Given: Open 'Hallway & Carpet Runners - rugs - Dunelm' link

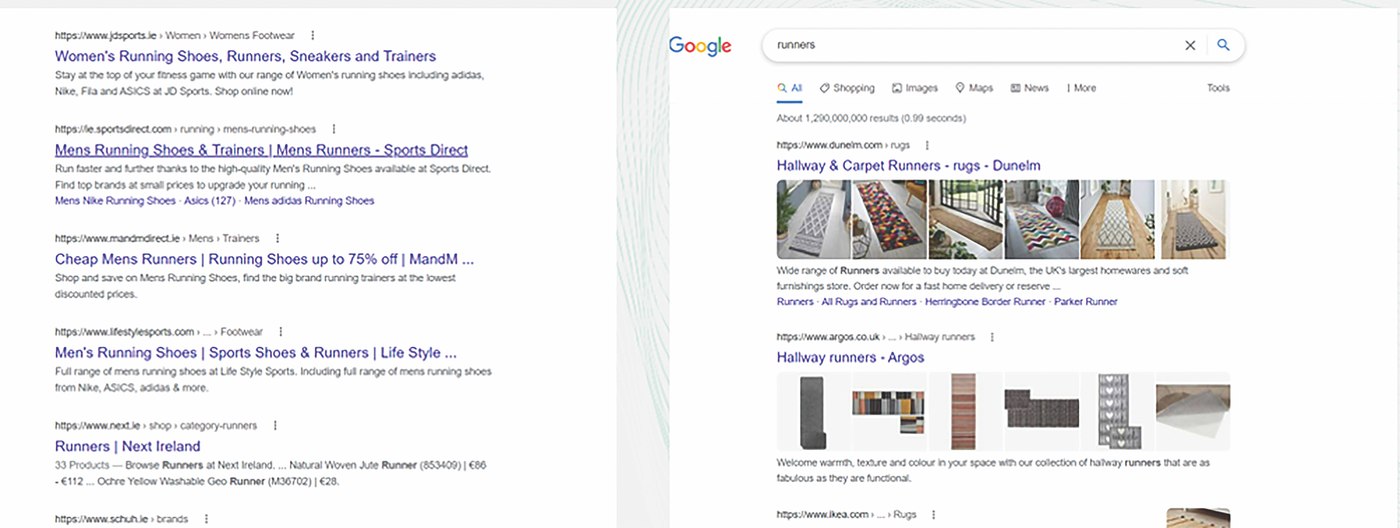Looking at the screenshot, I should coord(909,165).
